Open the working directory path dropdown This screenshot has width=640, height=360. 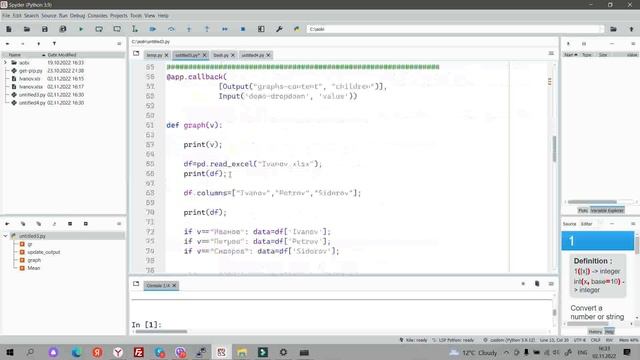click(x=602, y=29)
